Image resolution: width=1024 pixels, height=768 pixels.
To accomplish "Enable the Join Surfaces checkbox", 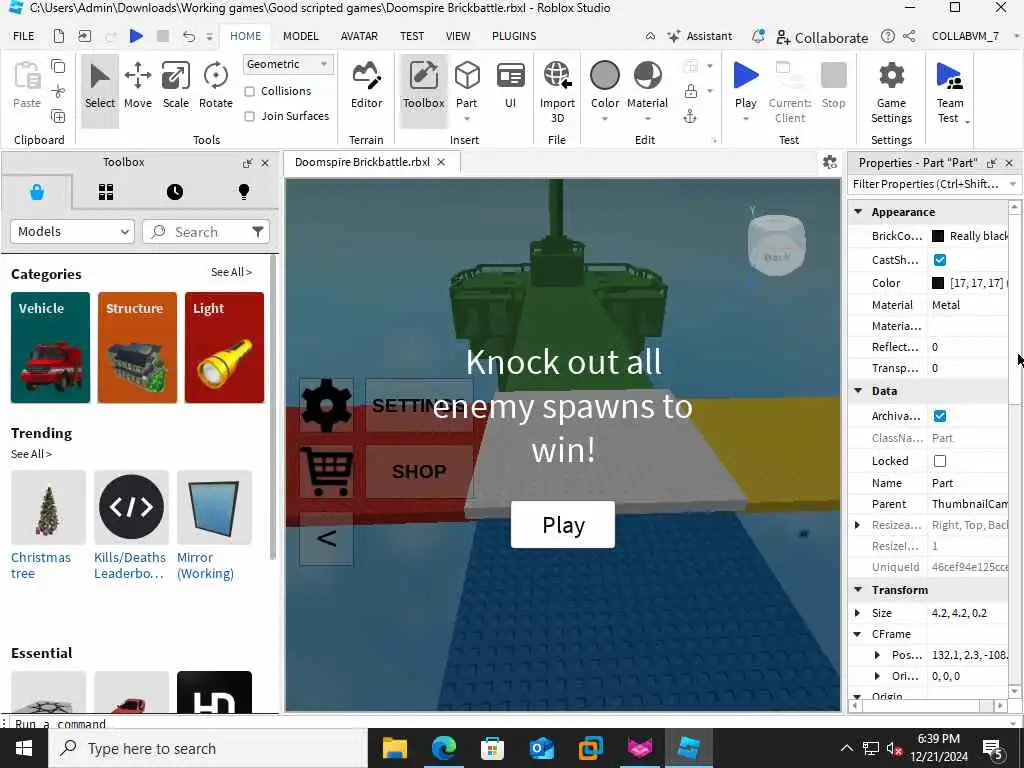I will click(249, 116).
